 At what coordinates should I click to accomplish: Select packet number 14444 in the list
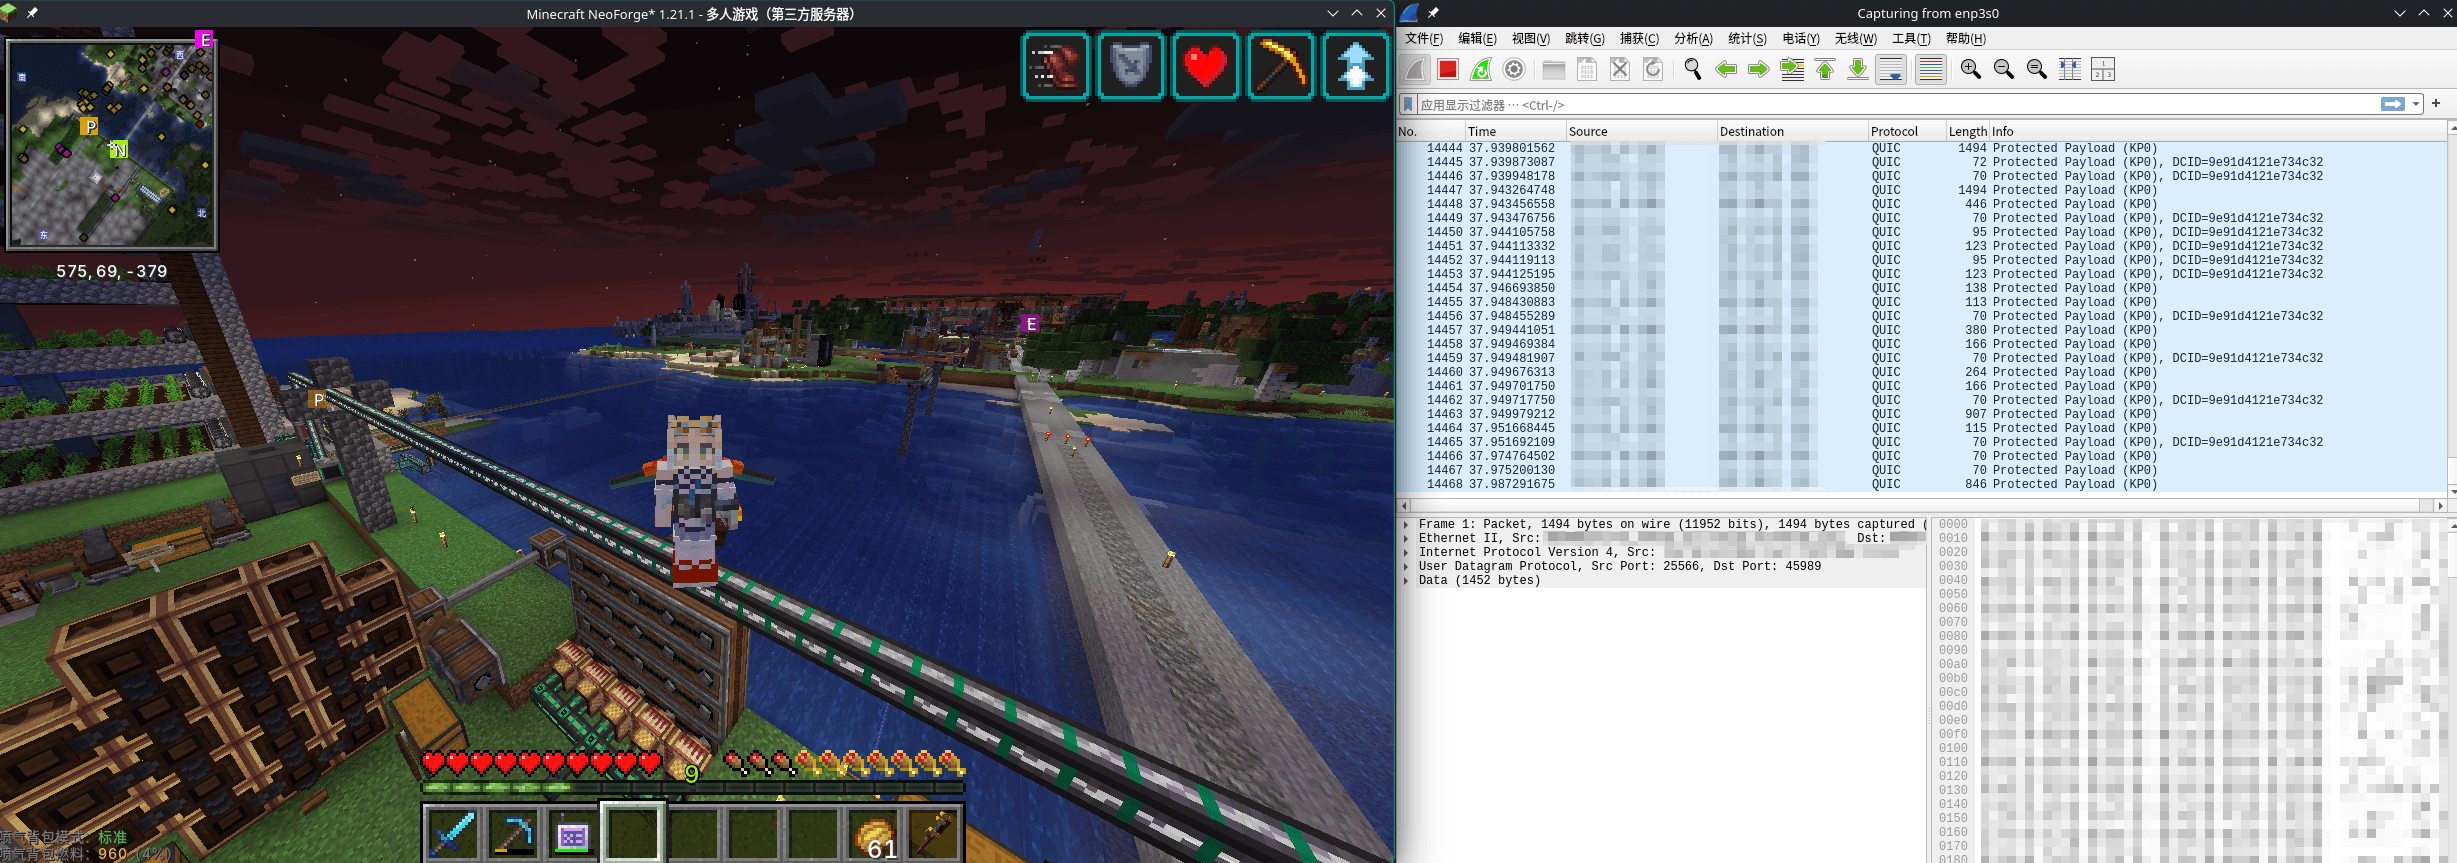(x=1921, y=148)
